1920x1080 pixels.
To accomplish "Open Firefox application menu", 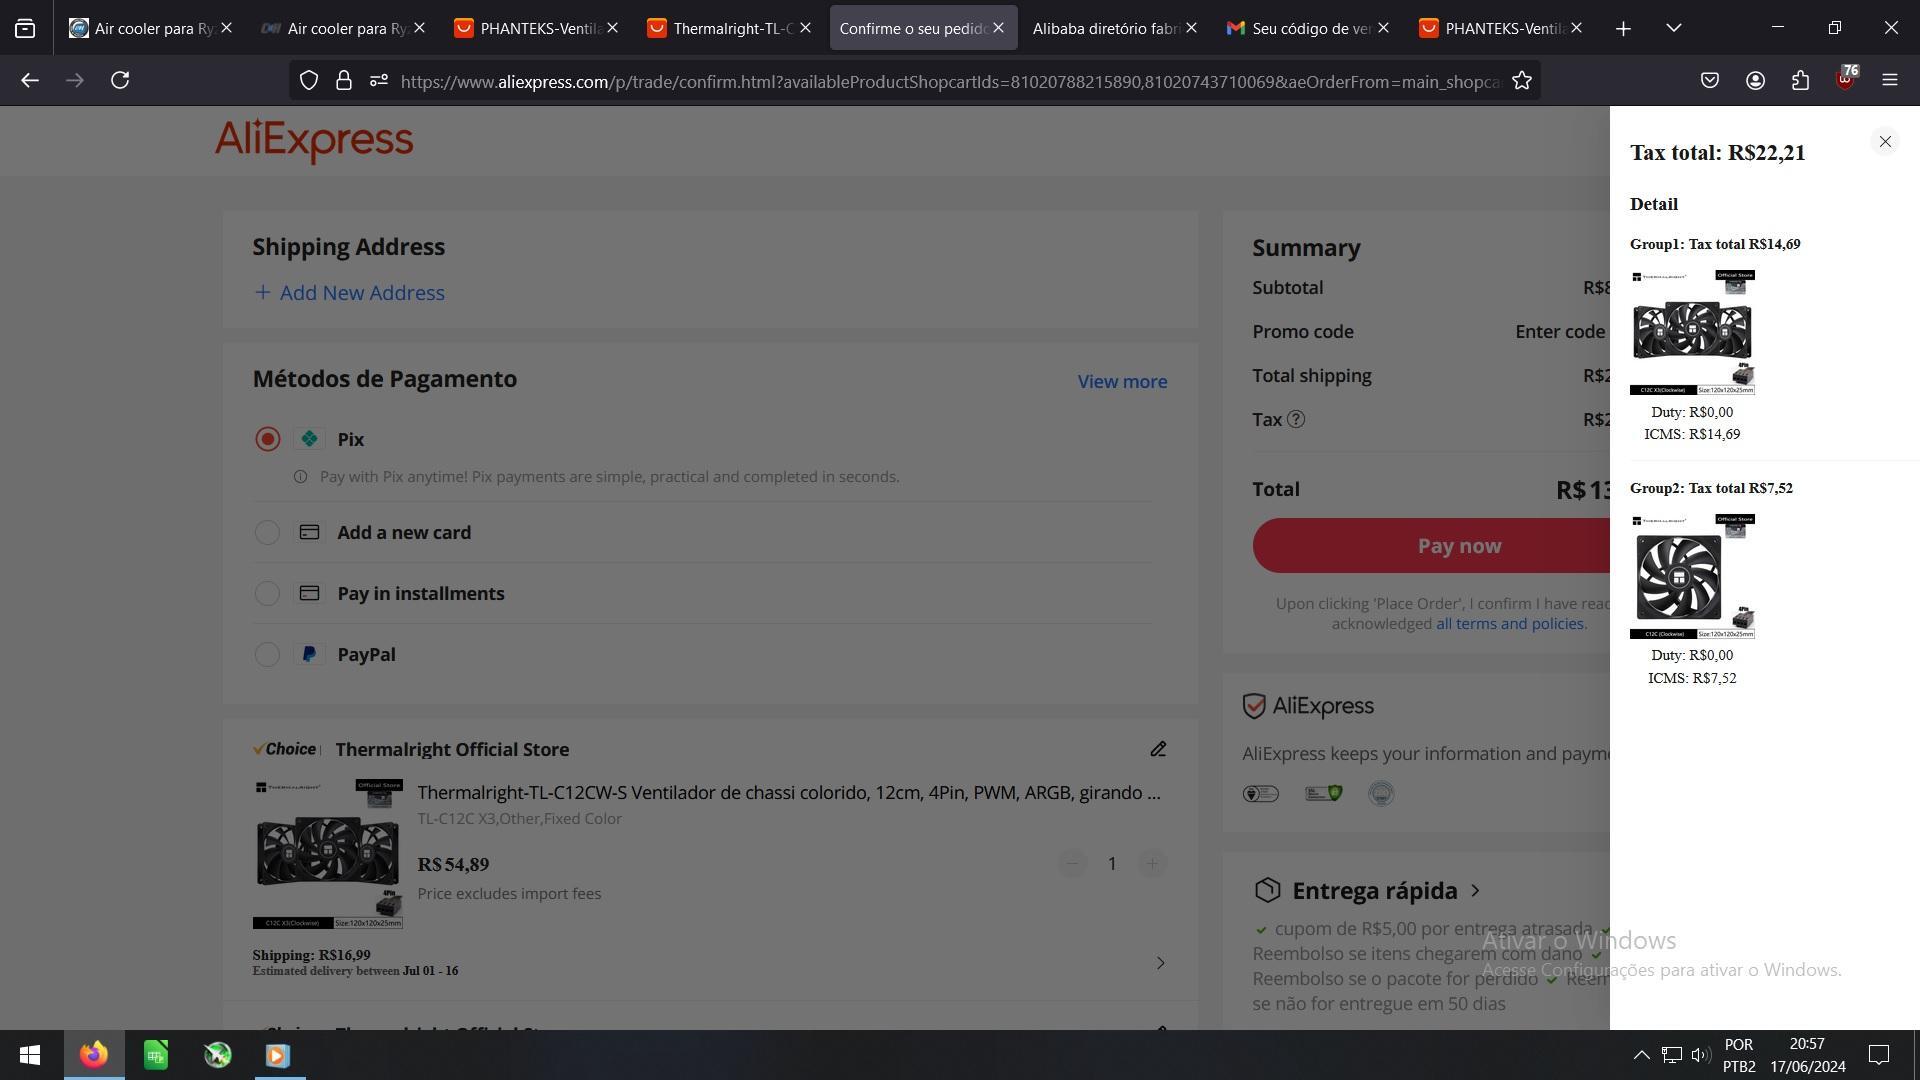I will coord(1890,81).
